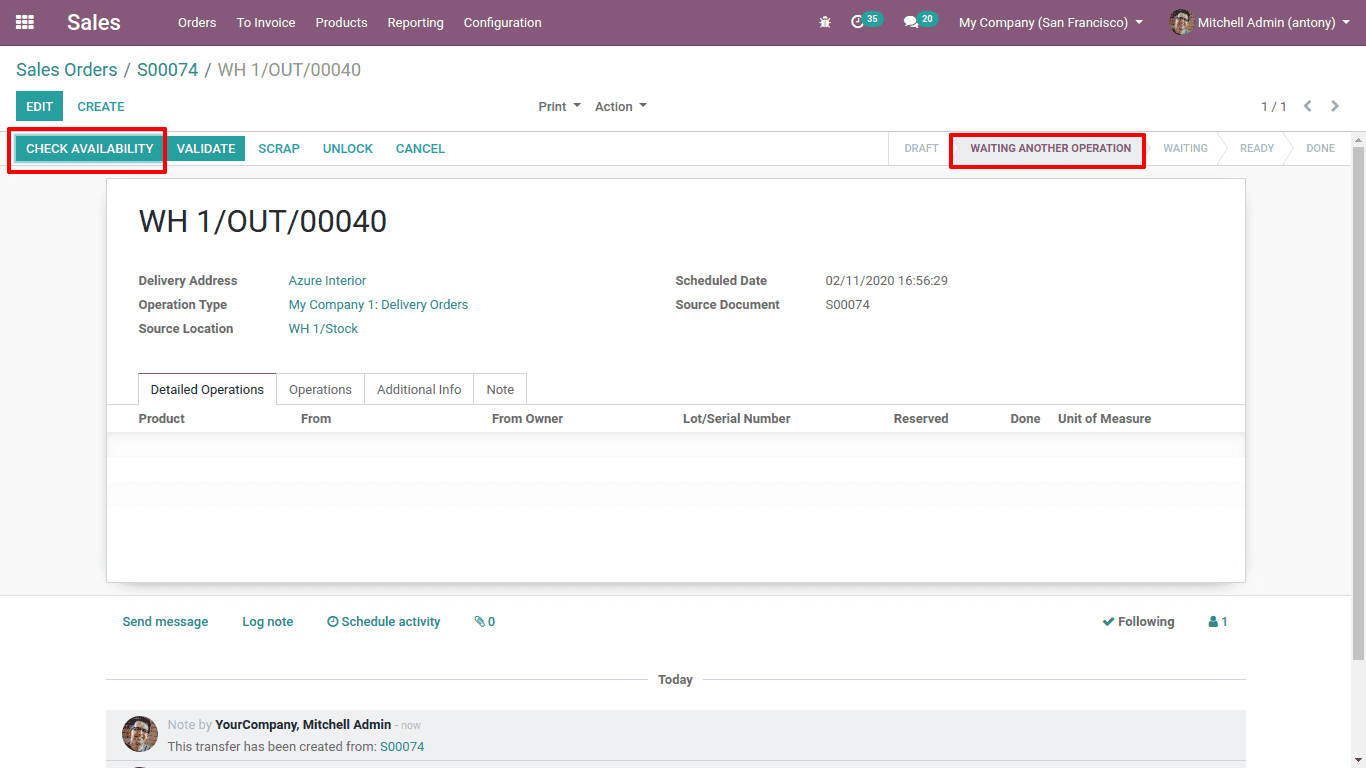This screenshot has width=1366, height=768.
Task: Click the Edit button
Action: tap(39, 106)
